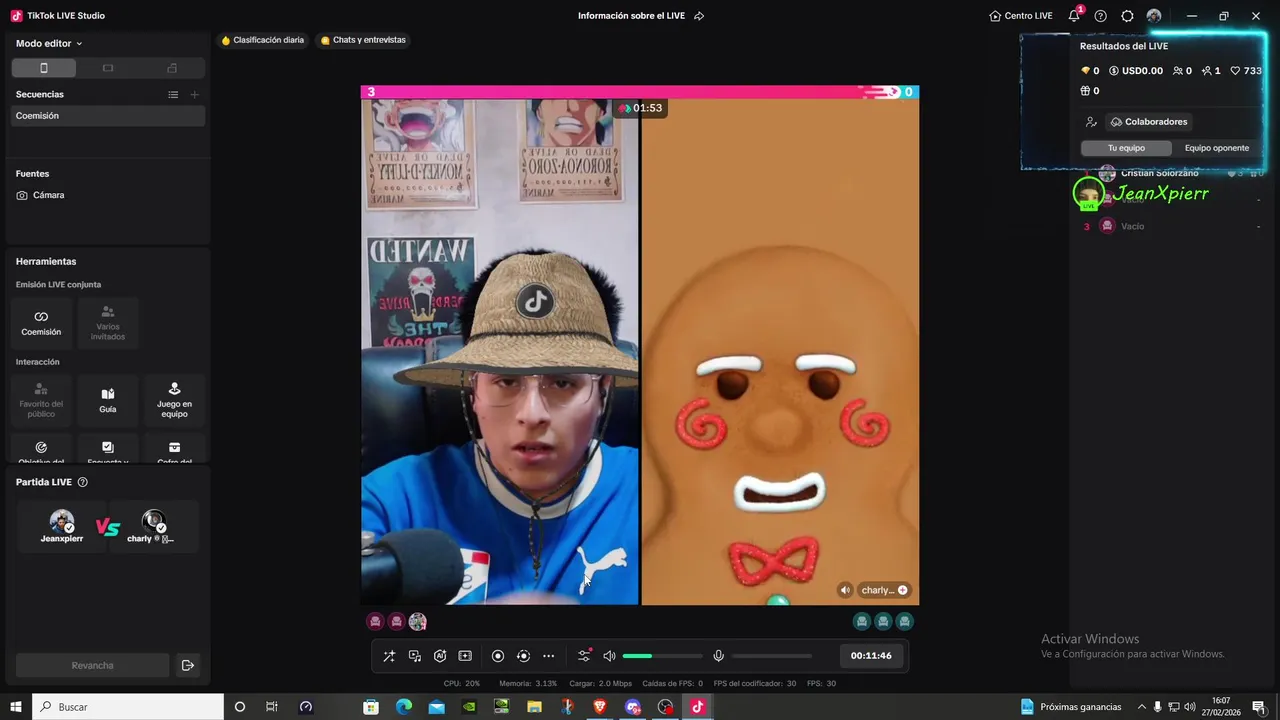Select the Jeanxpierr player card
The height and width of the screenshot is (720, 1280).
[x=62, y=526]
